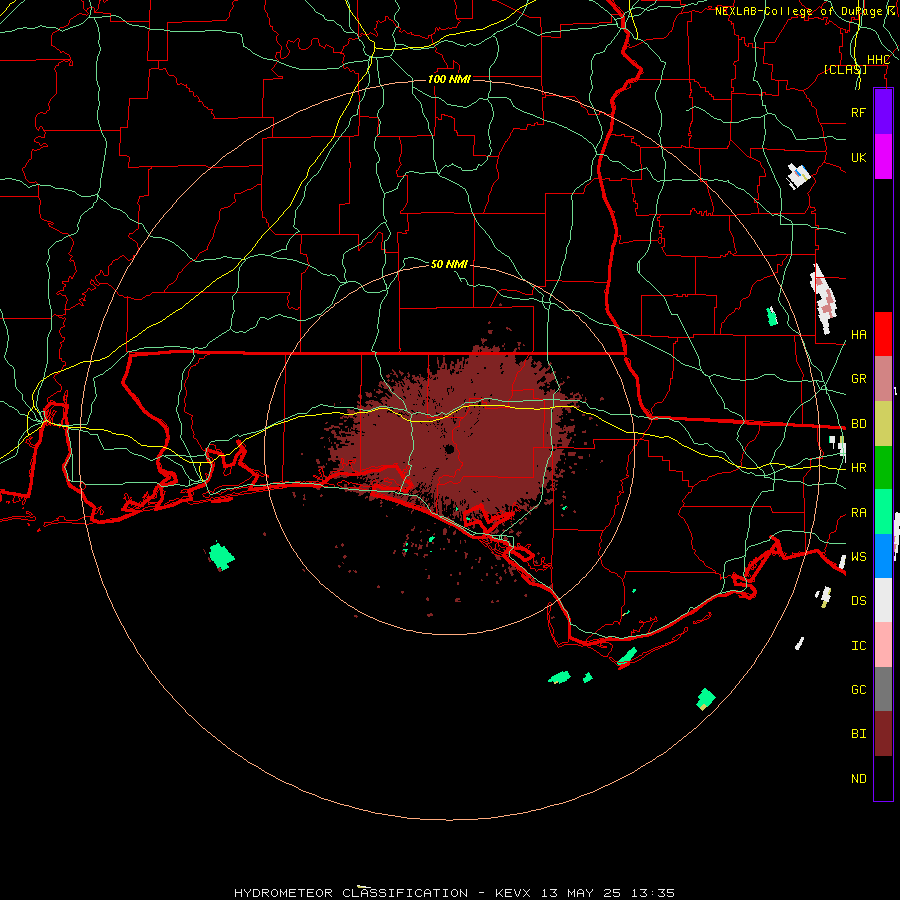900x900 pixels.
Task: Click the white DS legend swatch
Action: 883,600
